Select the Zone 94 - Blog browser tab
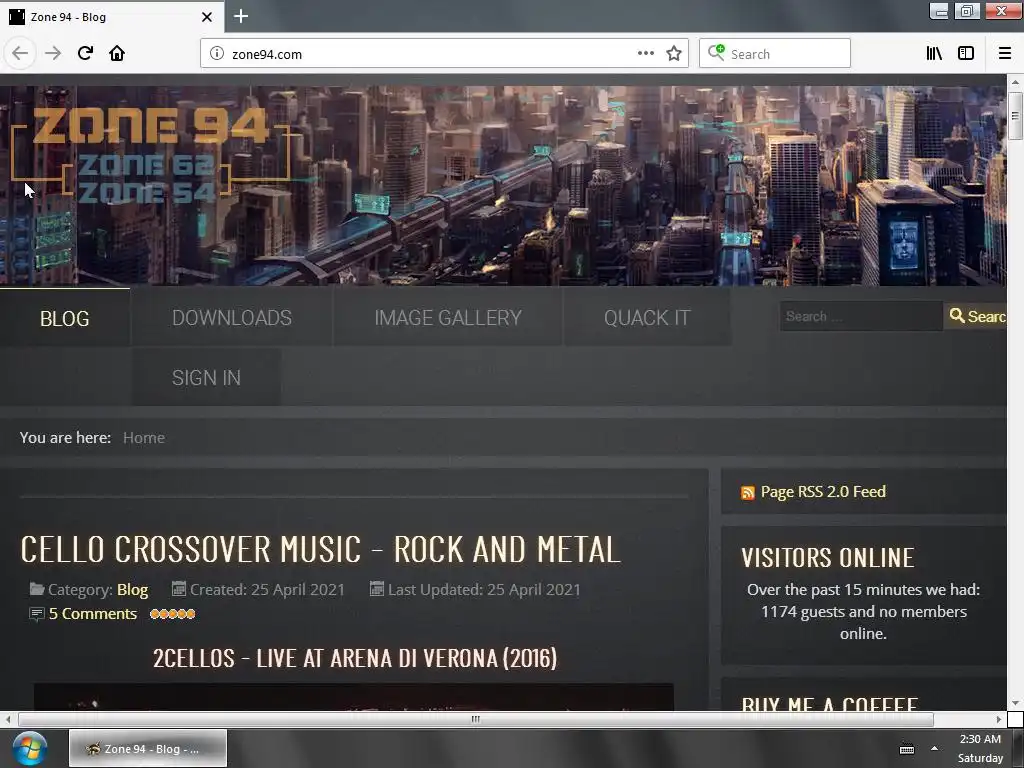 pos(112,17)
